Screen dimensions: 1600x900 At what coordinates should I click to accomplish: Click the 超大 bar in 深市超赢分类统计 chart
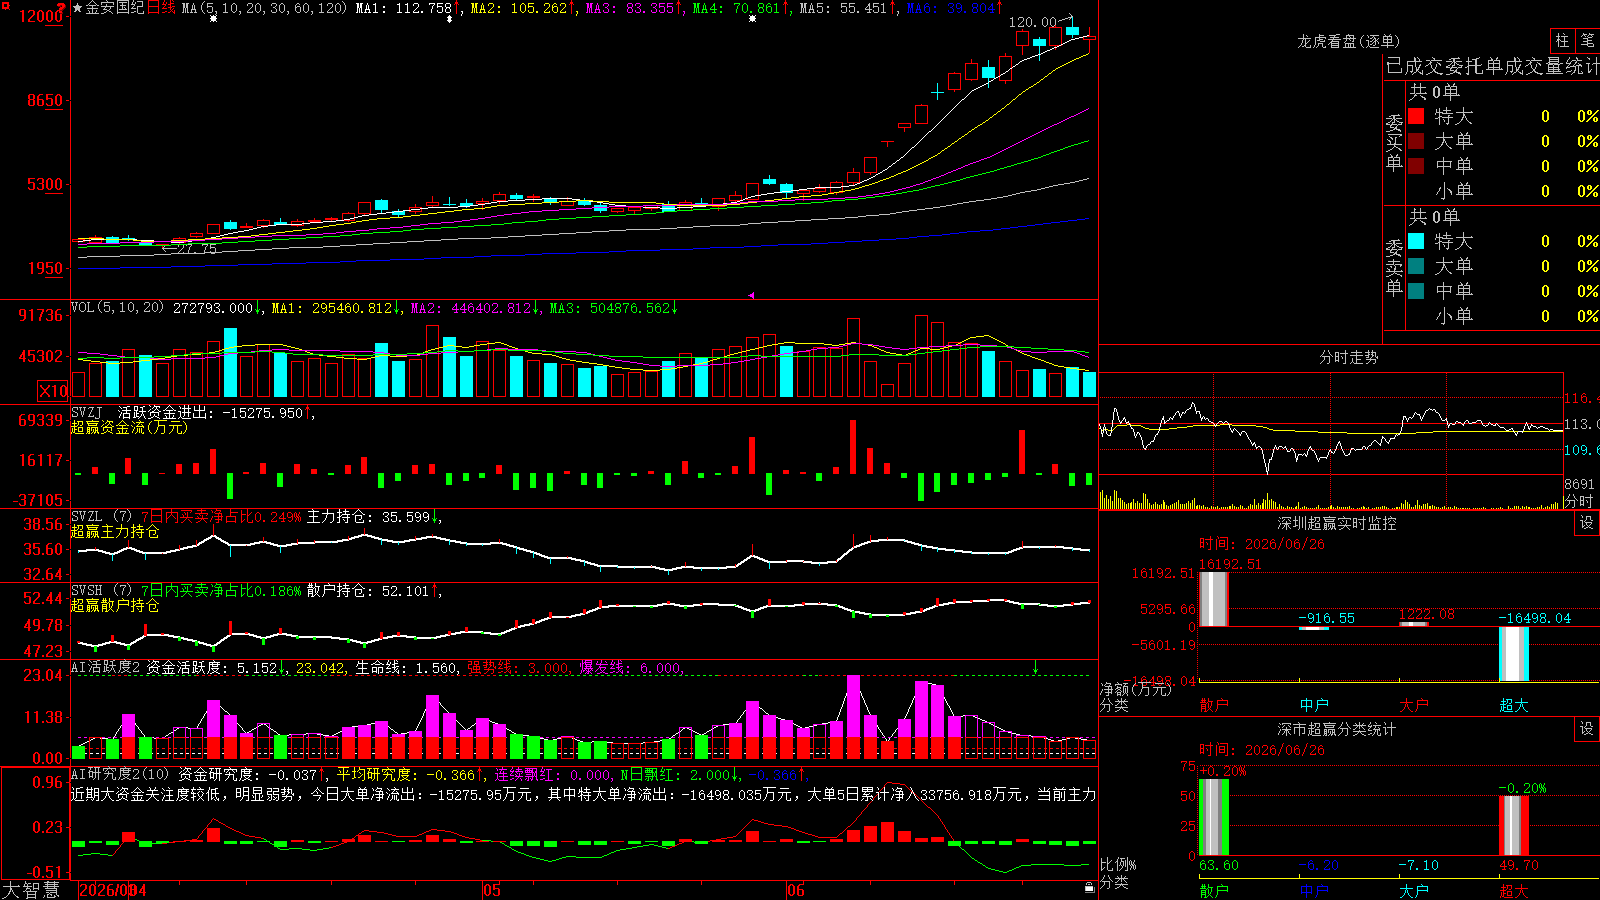1514,826
